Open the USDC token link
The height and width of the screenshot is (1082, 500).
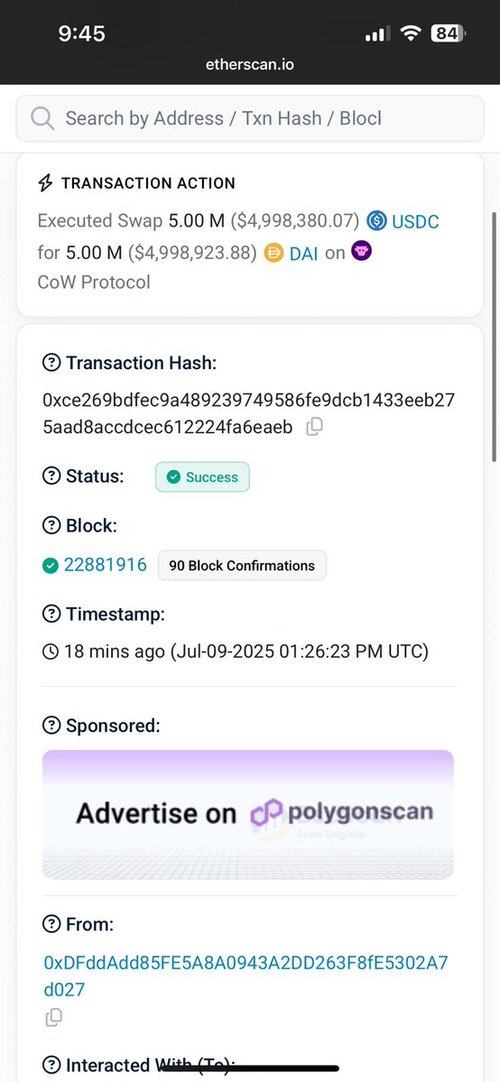tap(415, 222)
